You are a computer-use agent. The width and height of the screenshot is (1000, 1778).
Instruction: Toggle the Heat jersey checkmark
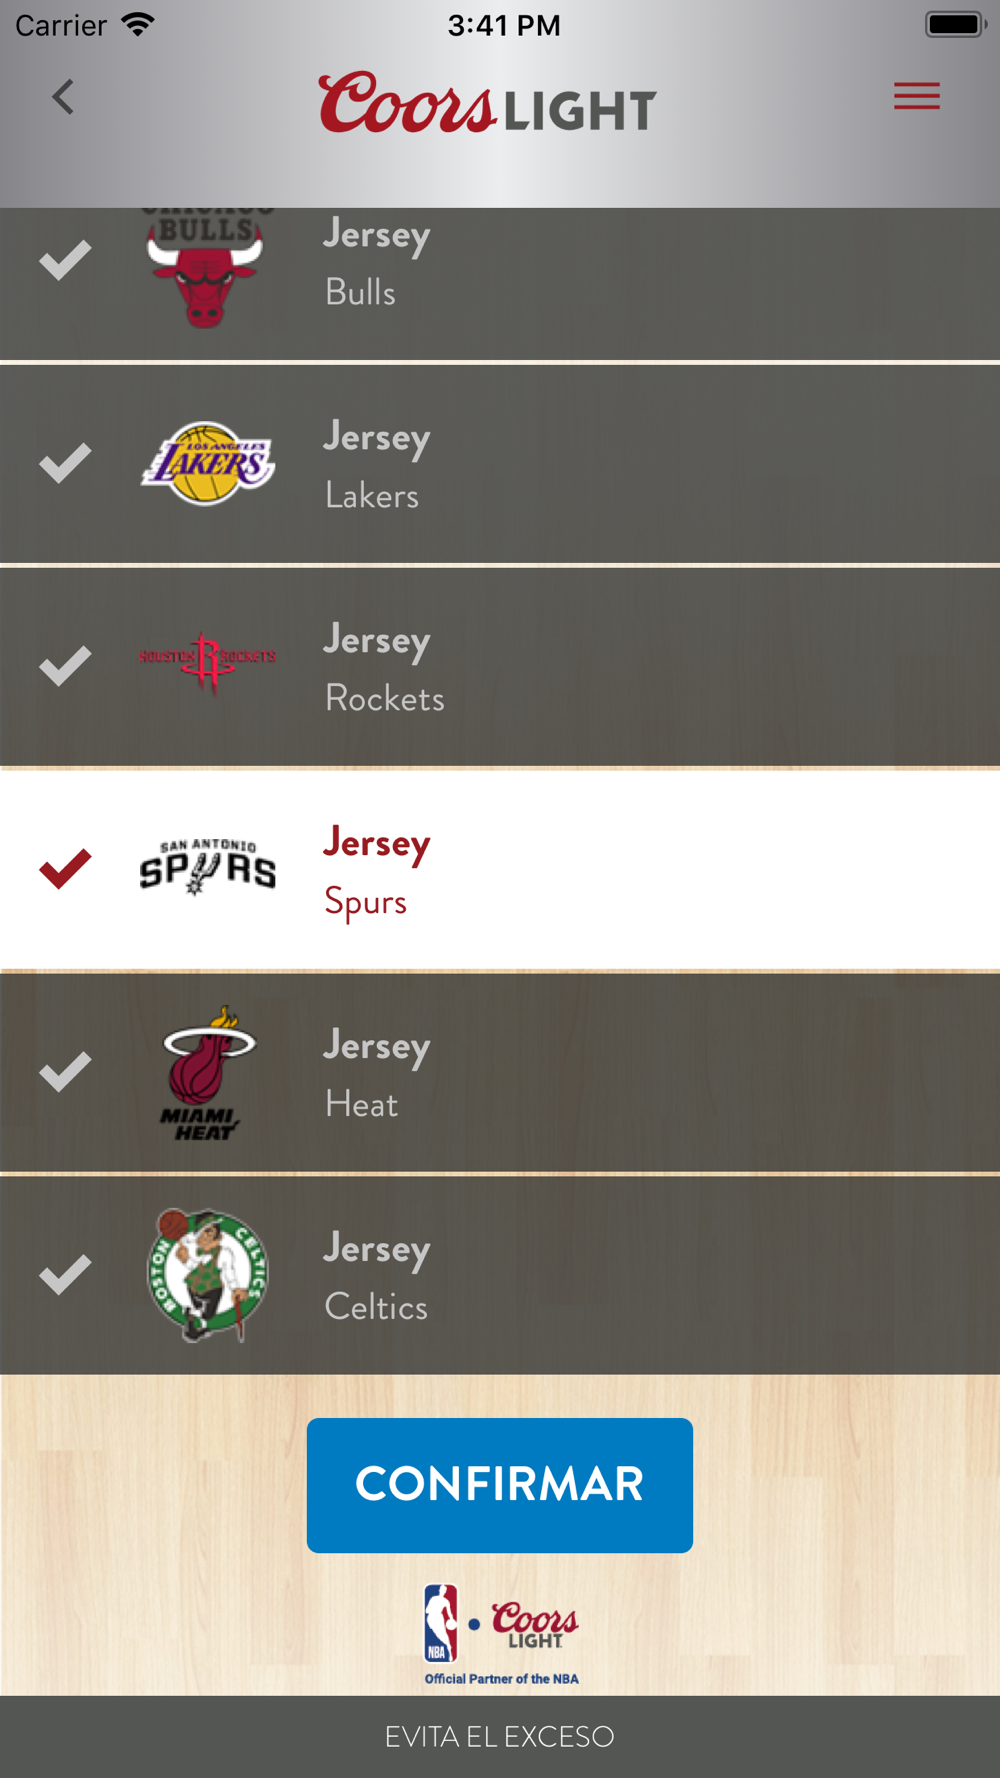[x=65, y=1071]
